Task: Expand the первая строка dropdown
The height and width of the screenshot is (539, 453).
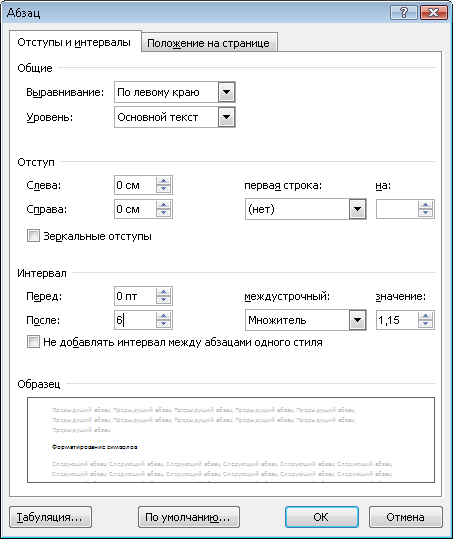Action: coord(357,209)
